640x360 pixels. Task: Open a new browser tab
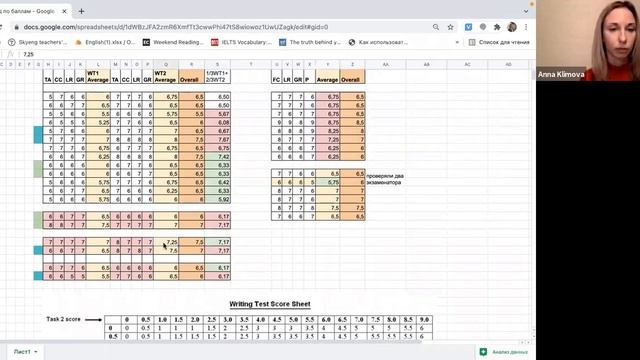pyautogui.click(x=81, y=11)
